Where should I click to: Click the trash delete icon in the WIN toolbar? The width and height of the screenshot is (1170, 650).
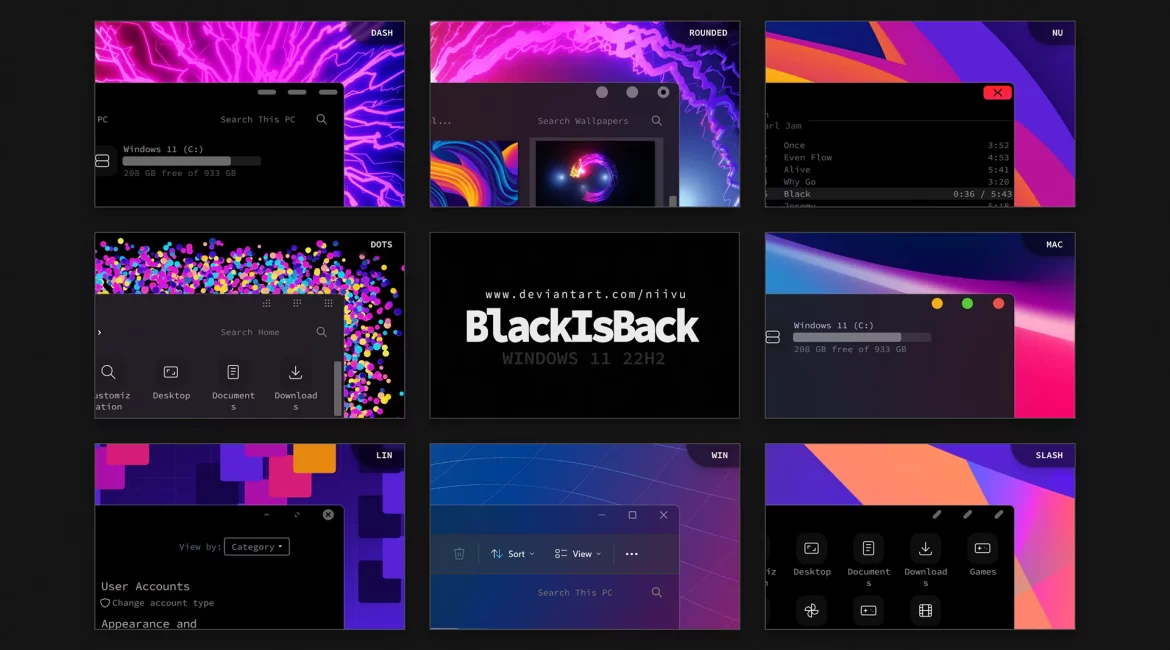pyautogui.click(x=459, y=554)
